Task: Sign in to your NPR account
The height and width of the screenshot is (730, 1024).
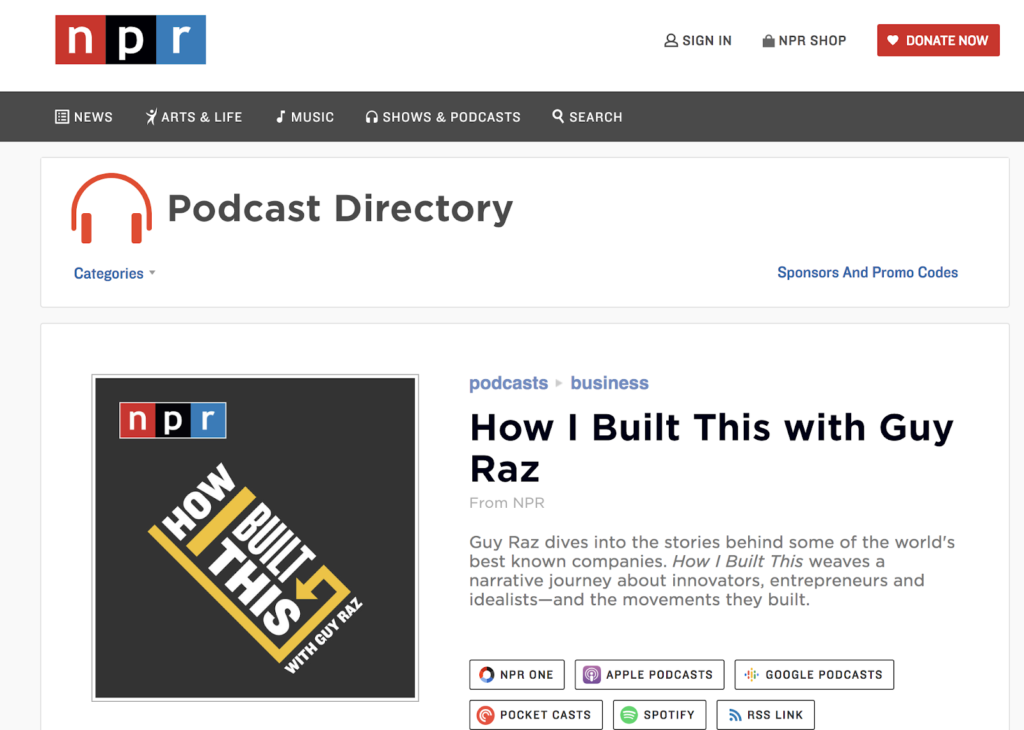Action: click(x=698, y=40)
